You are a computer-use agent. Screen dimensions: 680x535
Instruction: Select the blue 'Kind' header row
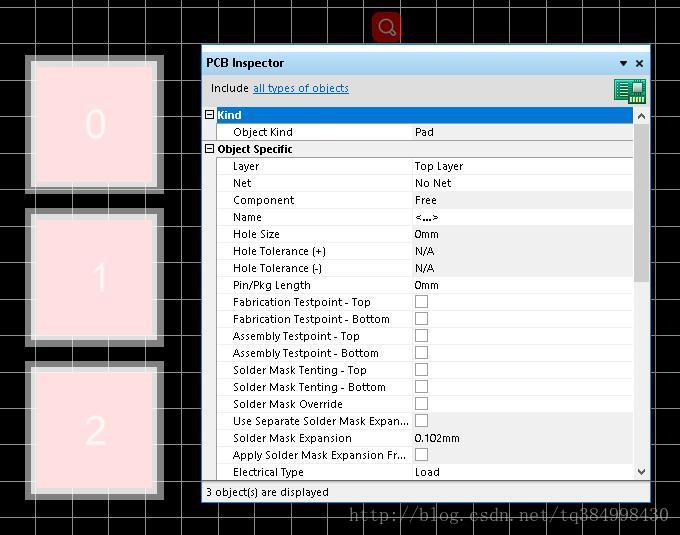click(x=425, y=115)
